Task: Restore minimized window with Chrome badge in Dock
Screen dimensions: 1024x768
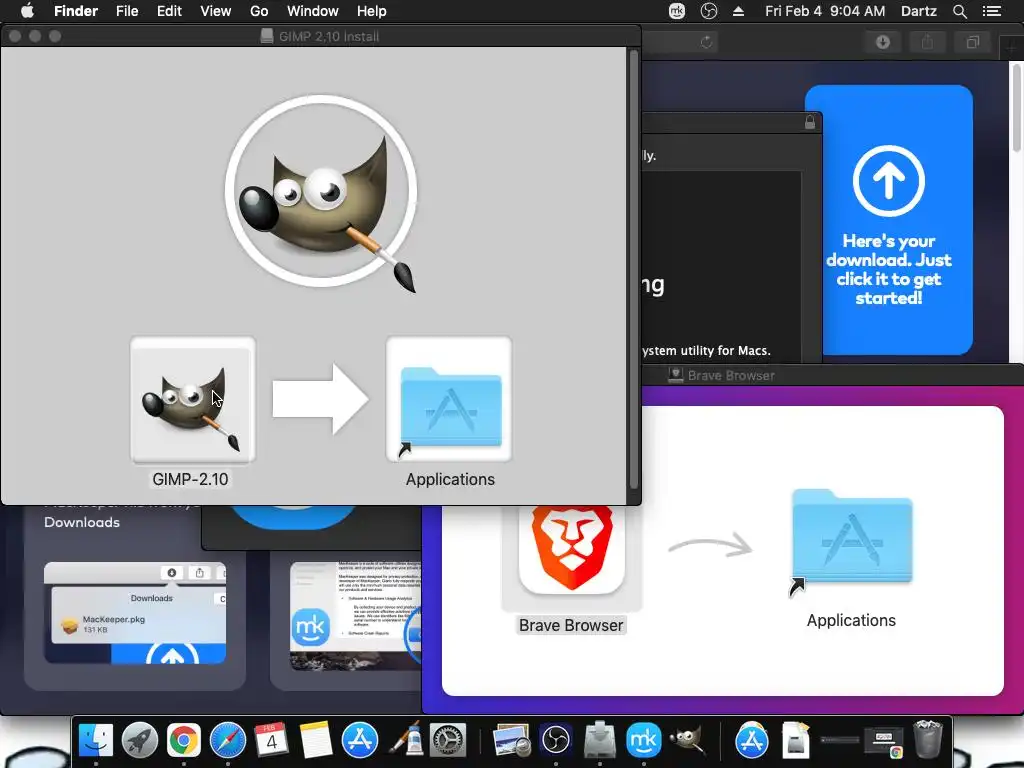Action: click(x=884, y=741)
